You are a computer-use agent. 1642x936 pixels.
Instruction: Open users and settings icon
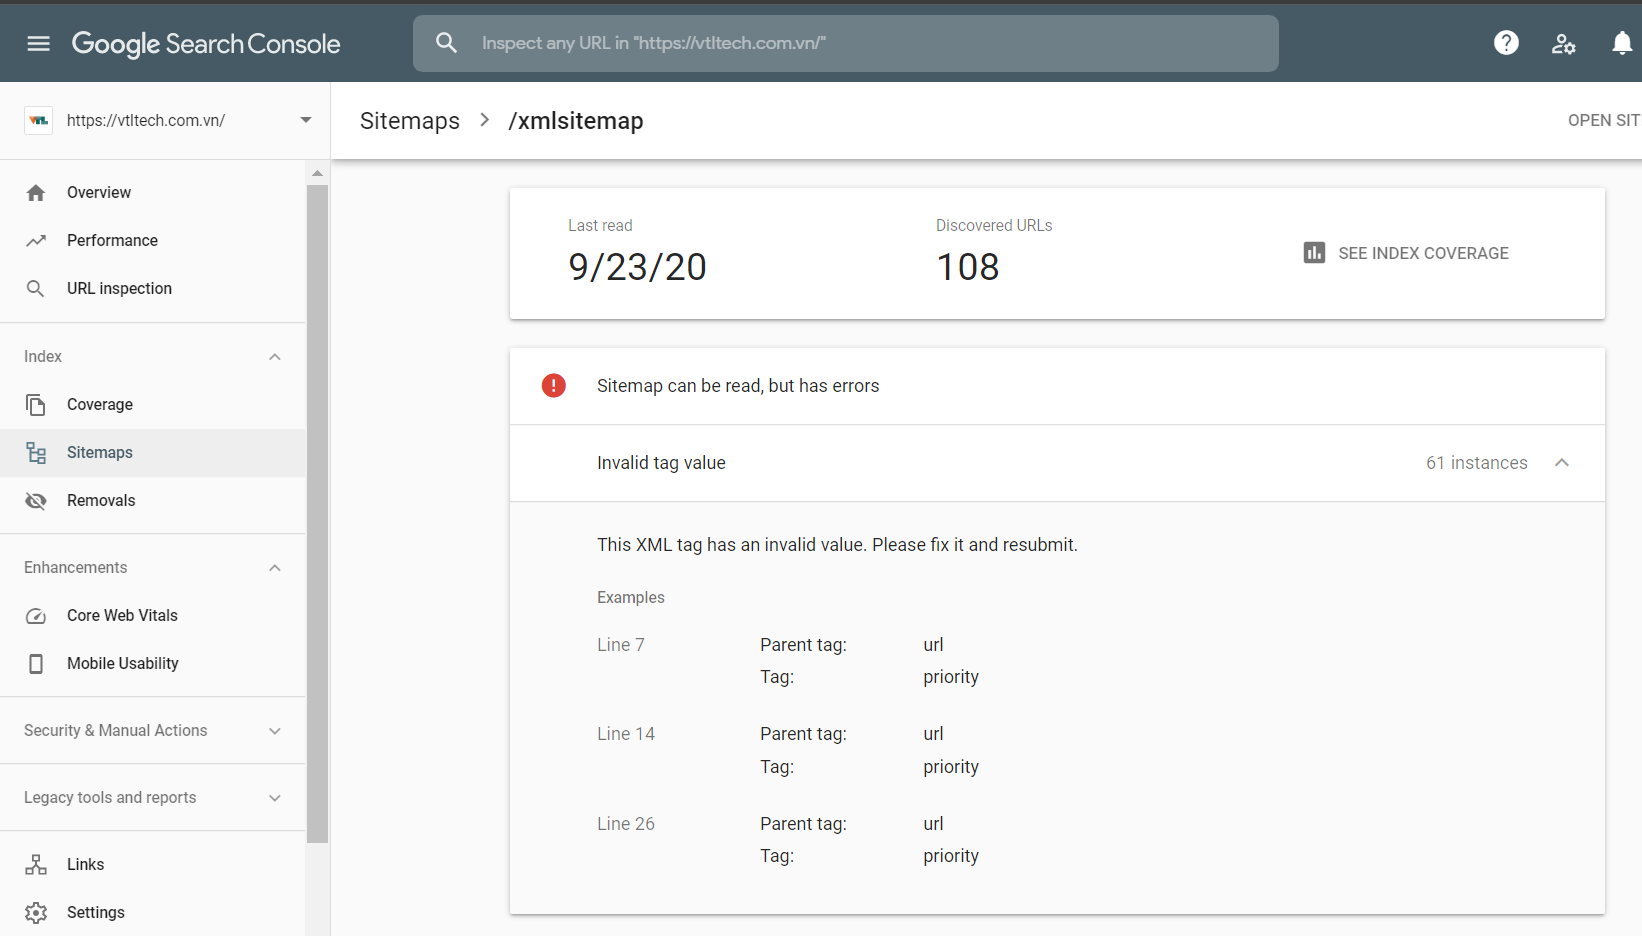1564,43
